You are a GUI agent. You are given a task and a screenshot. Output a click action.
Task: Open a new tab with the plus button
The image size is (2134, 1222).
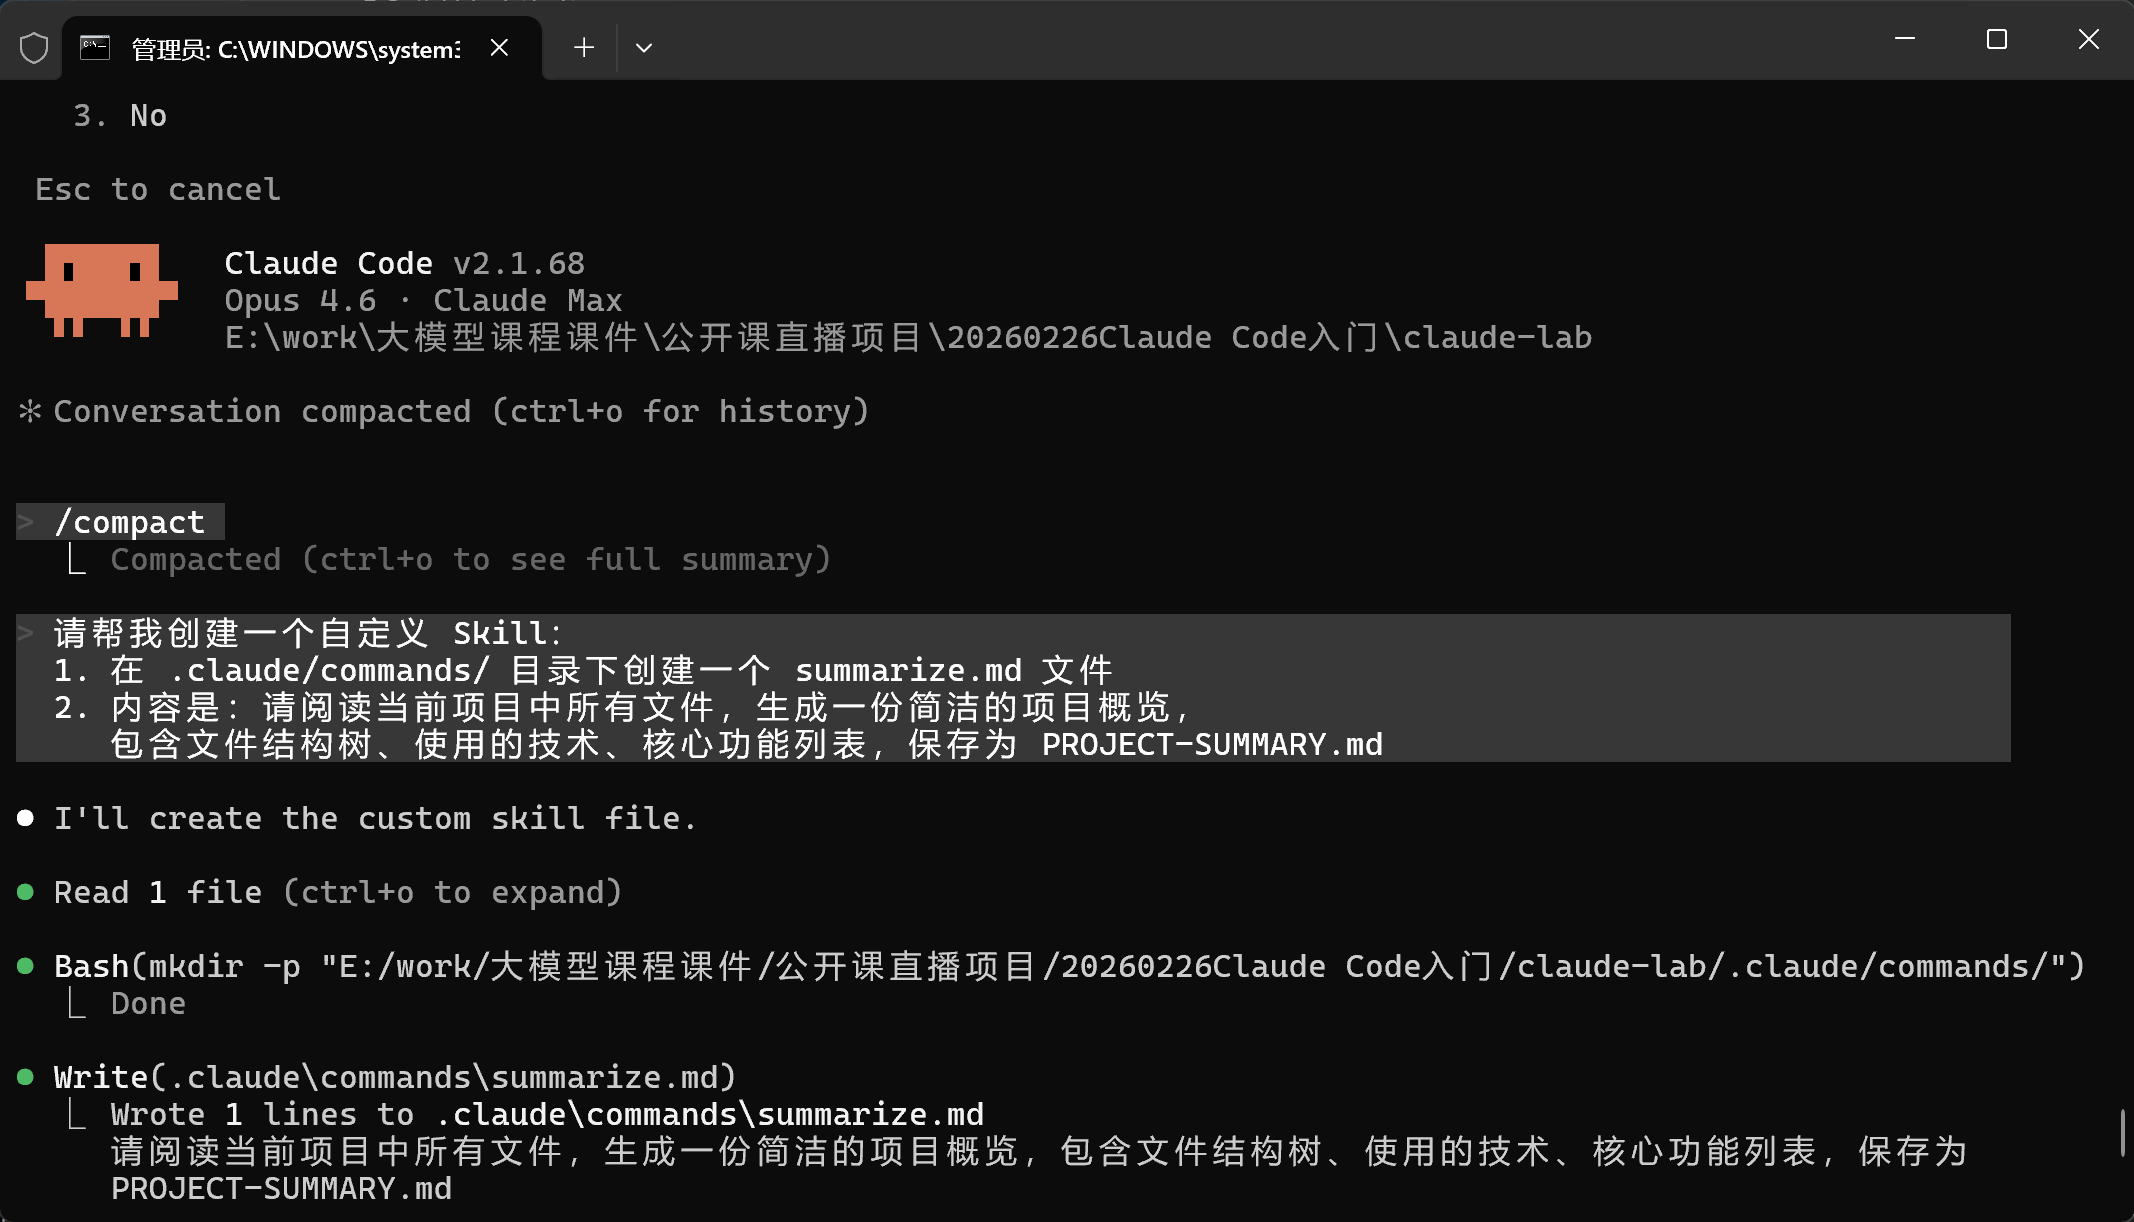584,48
